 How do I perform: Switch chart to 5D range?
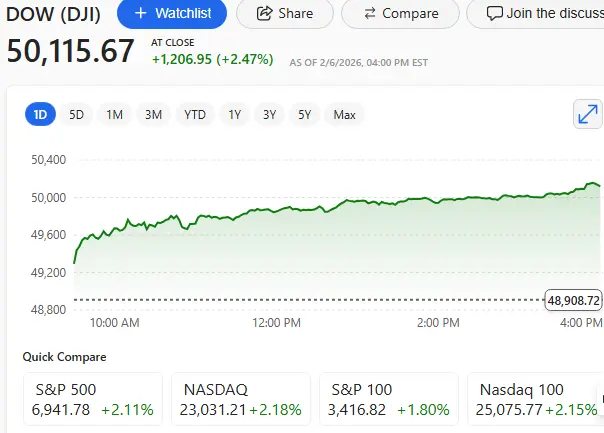click(77, 114)
